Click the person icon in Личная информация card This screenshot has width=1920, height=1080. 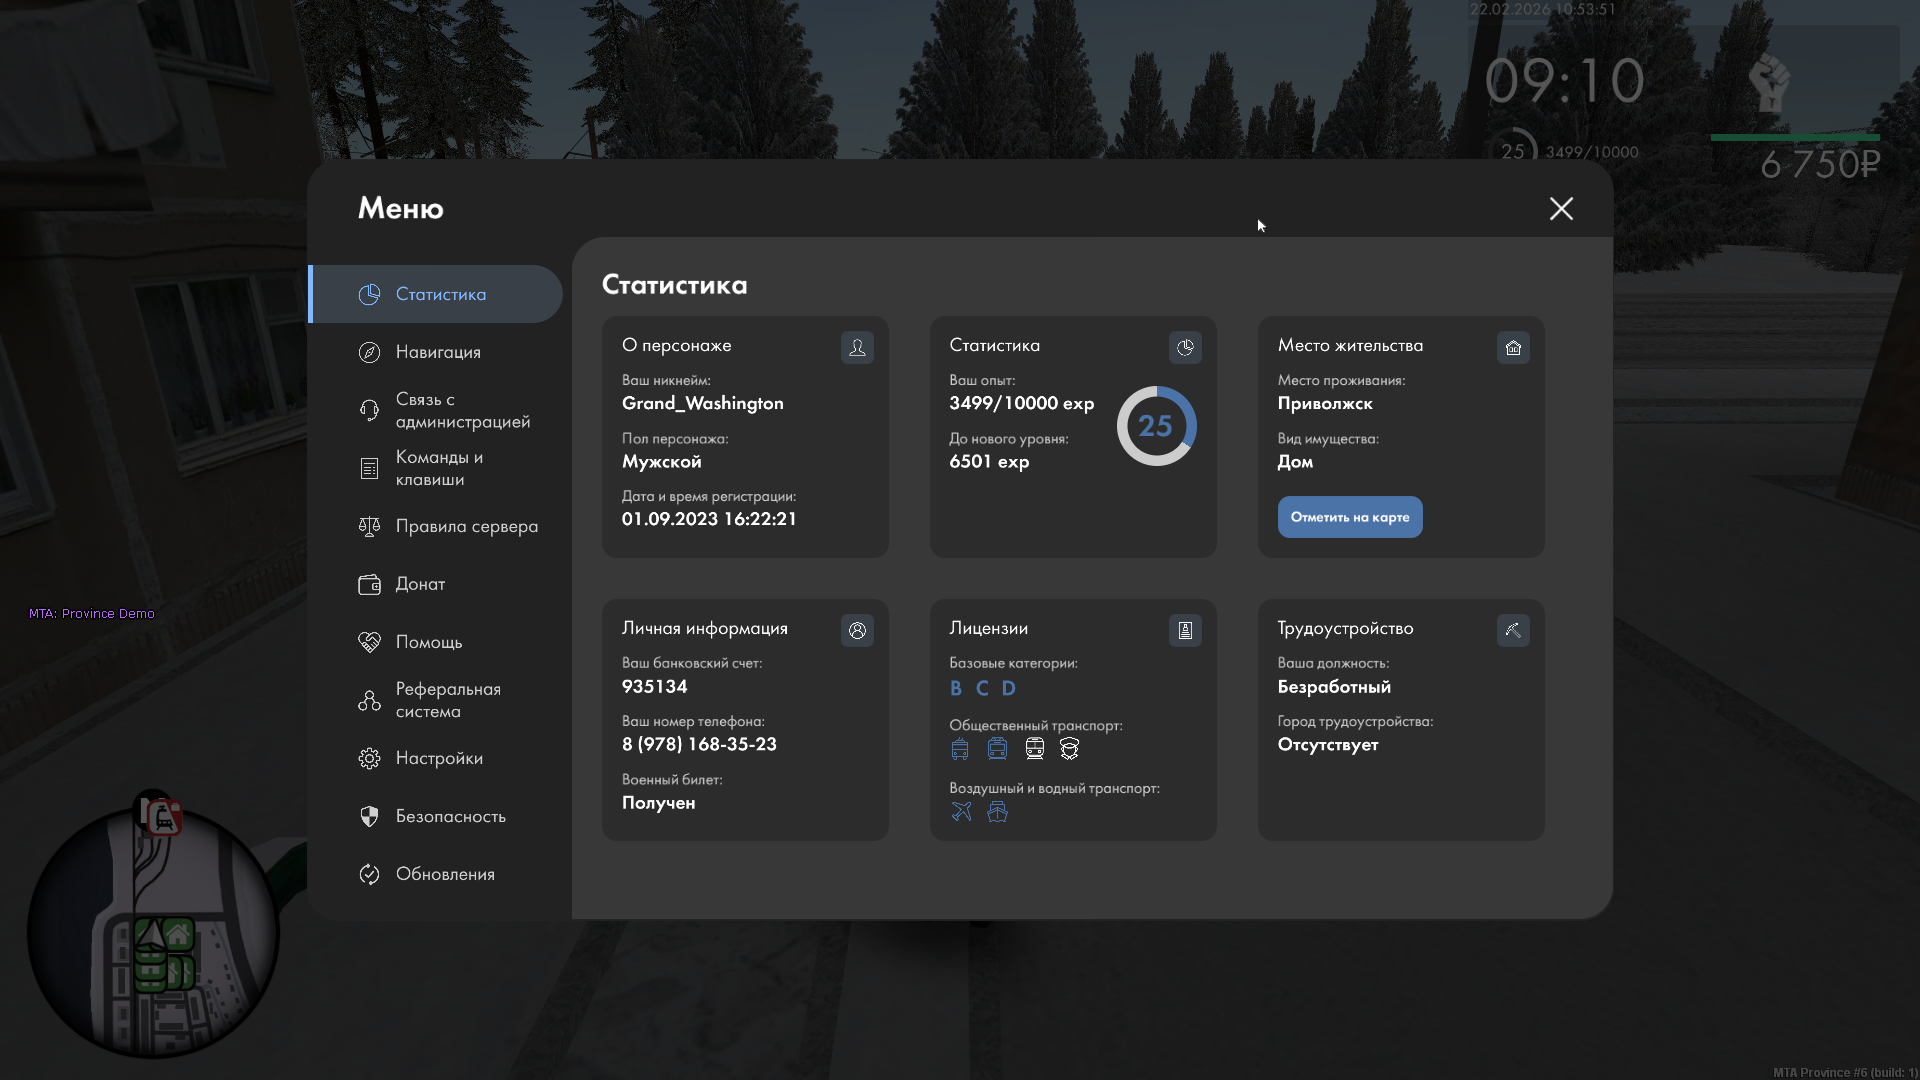[x=857, y=630]
